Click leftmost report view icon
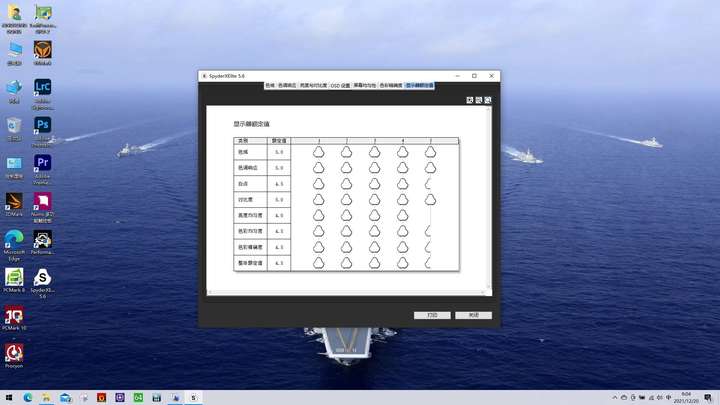The height and width of the screenshot is (405, 720). tap(470, 100)
